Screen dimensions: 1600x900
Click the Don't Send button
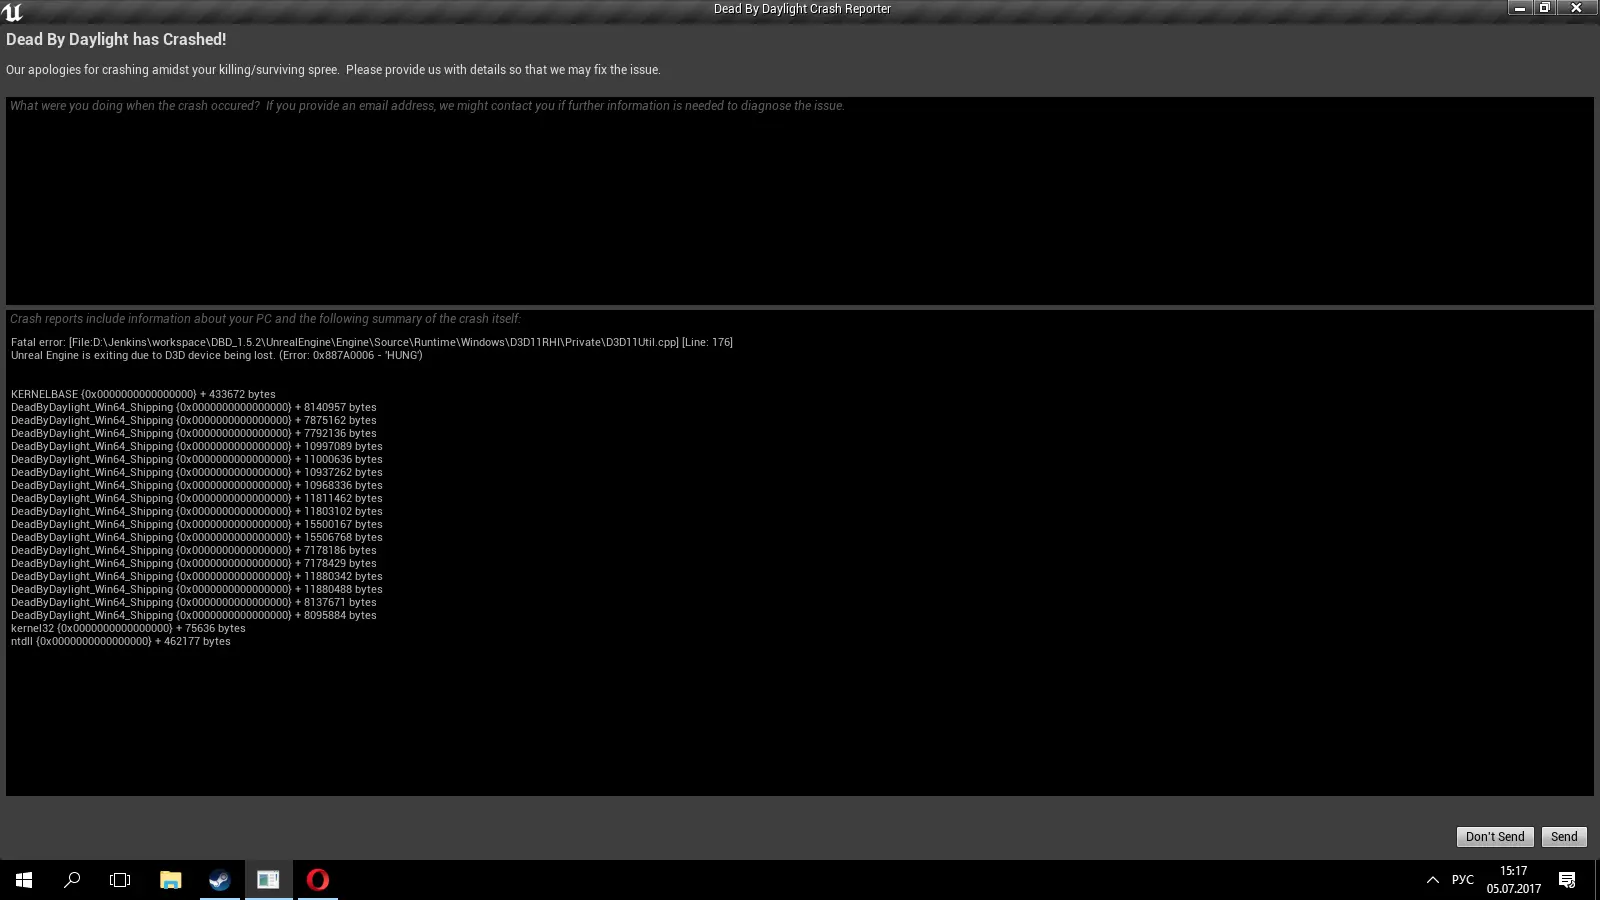point(1495,837)
